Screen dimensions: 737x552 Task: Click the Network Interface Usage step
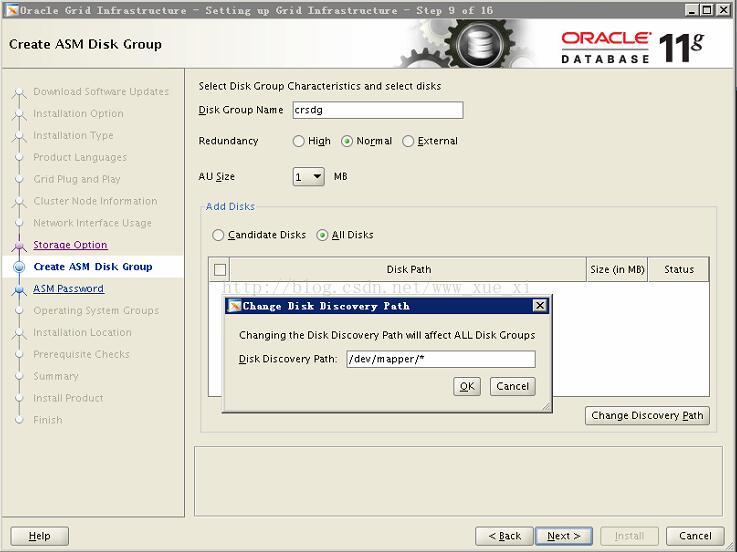click(x=92, y=223)
